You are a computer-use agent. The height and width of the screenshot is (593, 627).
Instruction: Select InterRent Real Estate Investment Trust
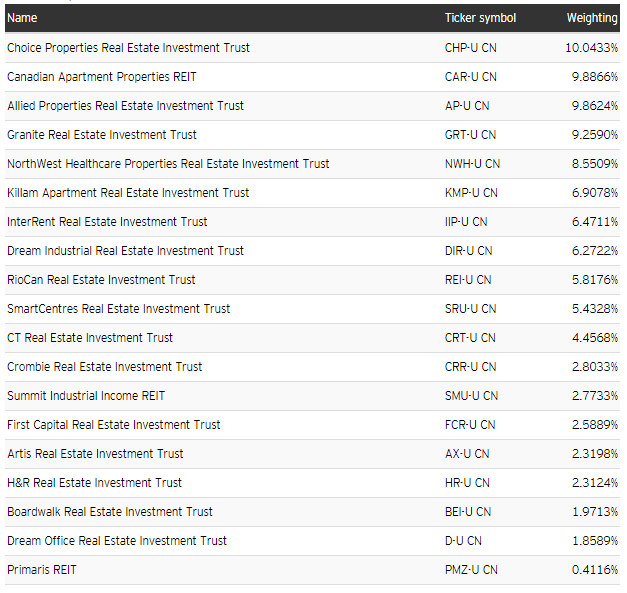click(x=107, y=222)
